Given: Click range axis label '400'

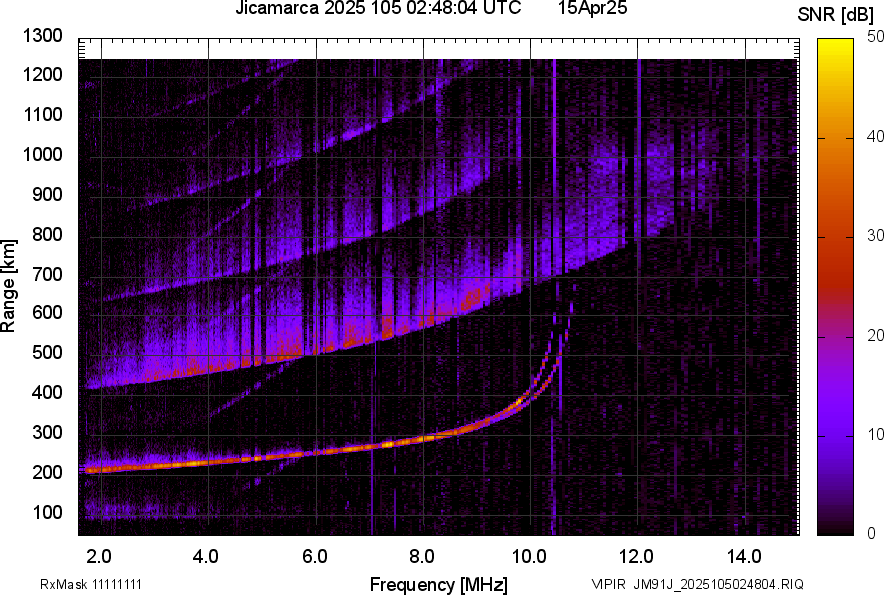Looking at the screenshot, I should [47, 392].
